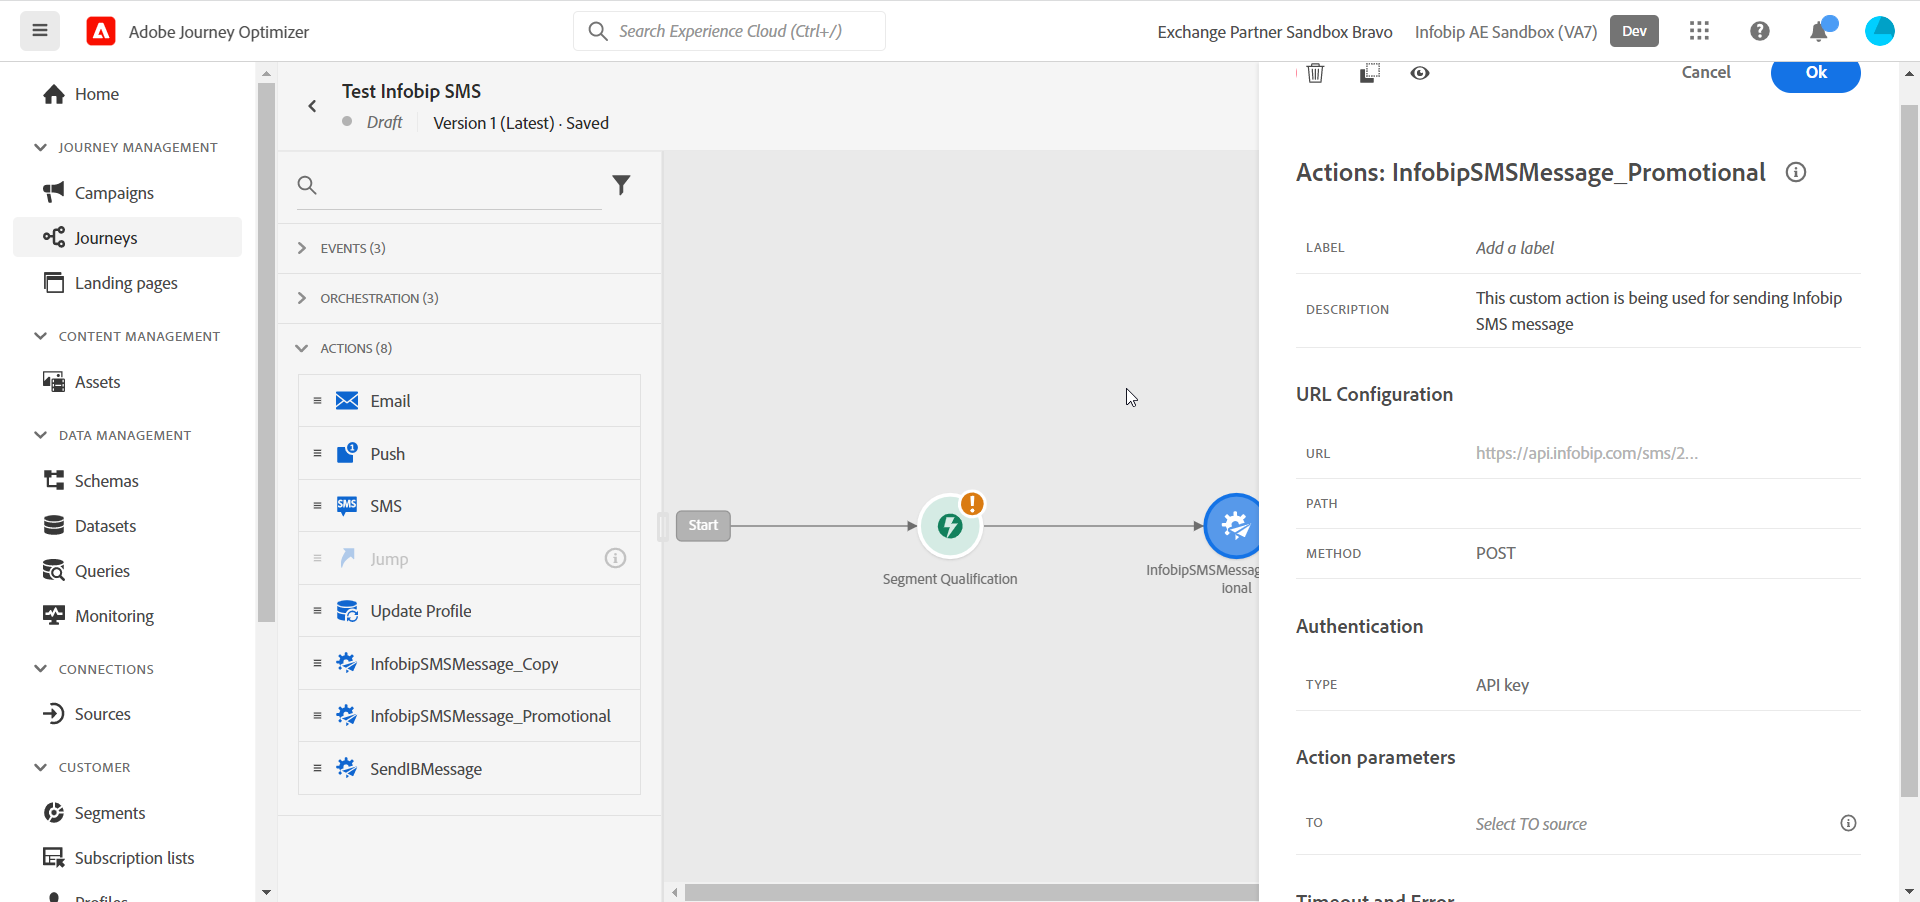This screenshot has width=1920, height=902.
Task: Click Cancel in the action panel
Action: coord(1705,72)
